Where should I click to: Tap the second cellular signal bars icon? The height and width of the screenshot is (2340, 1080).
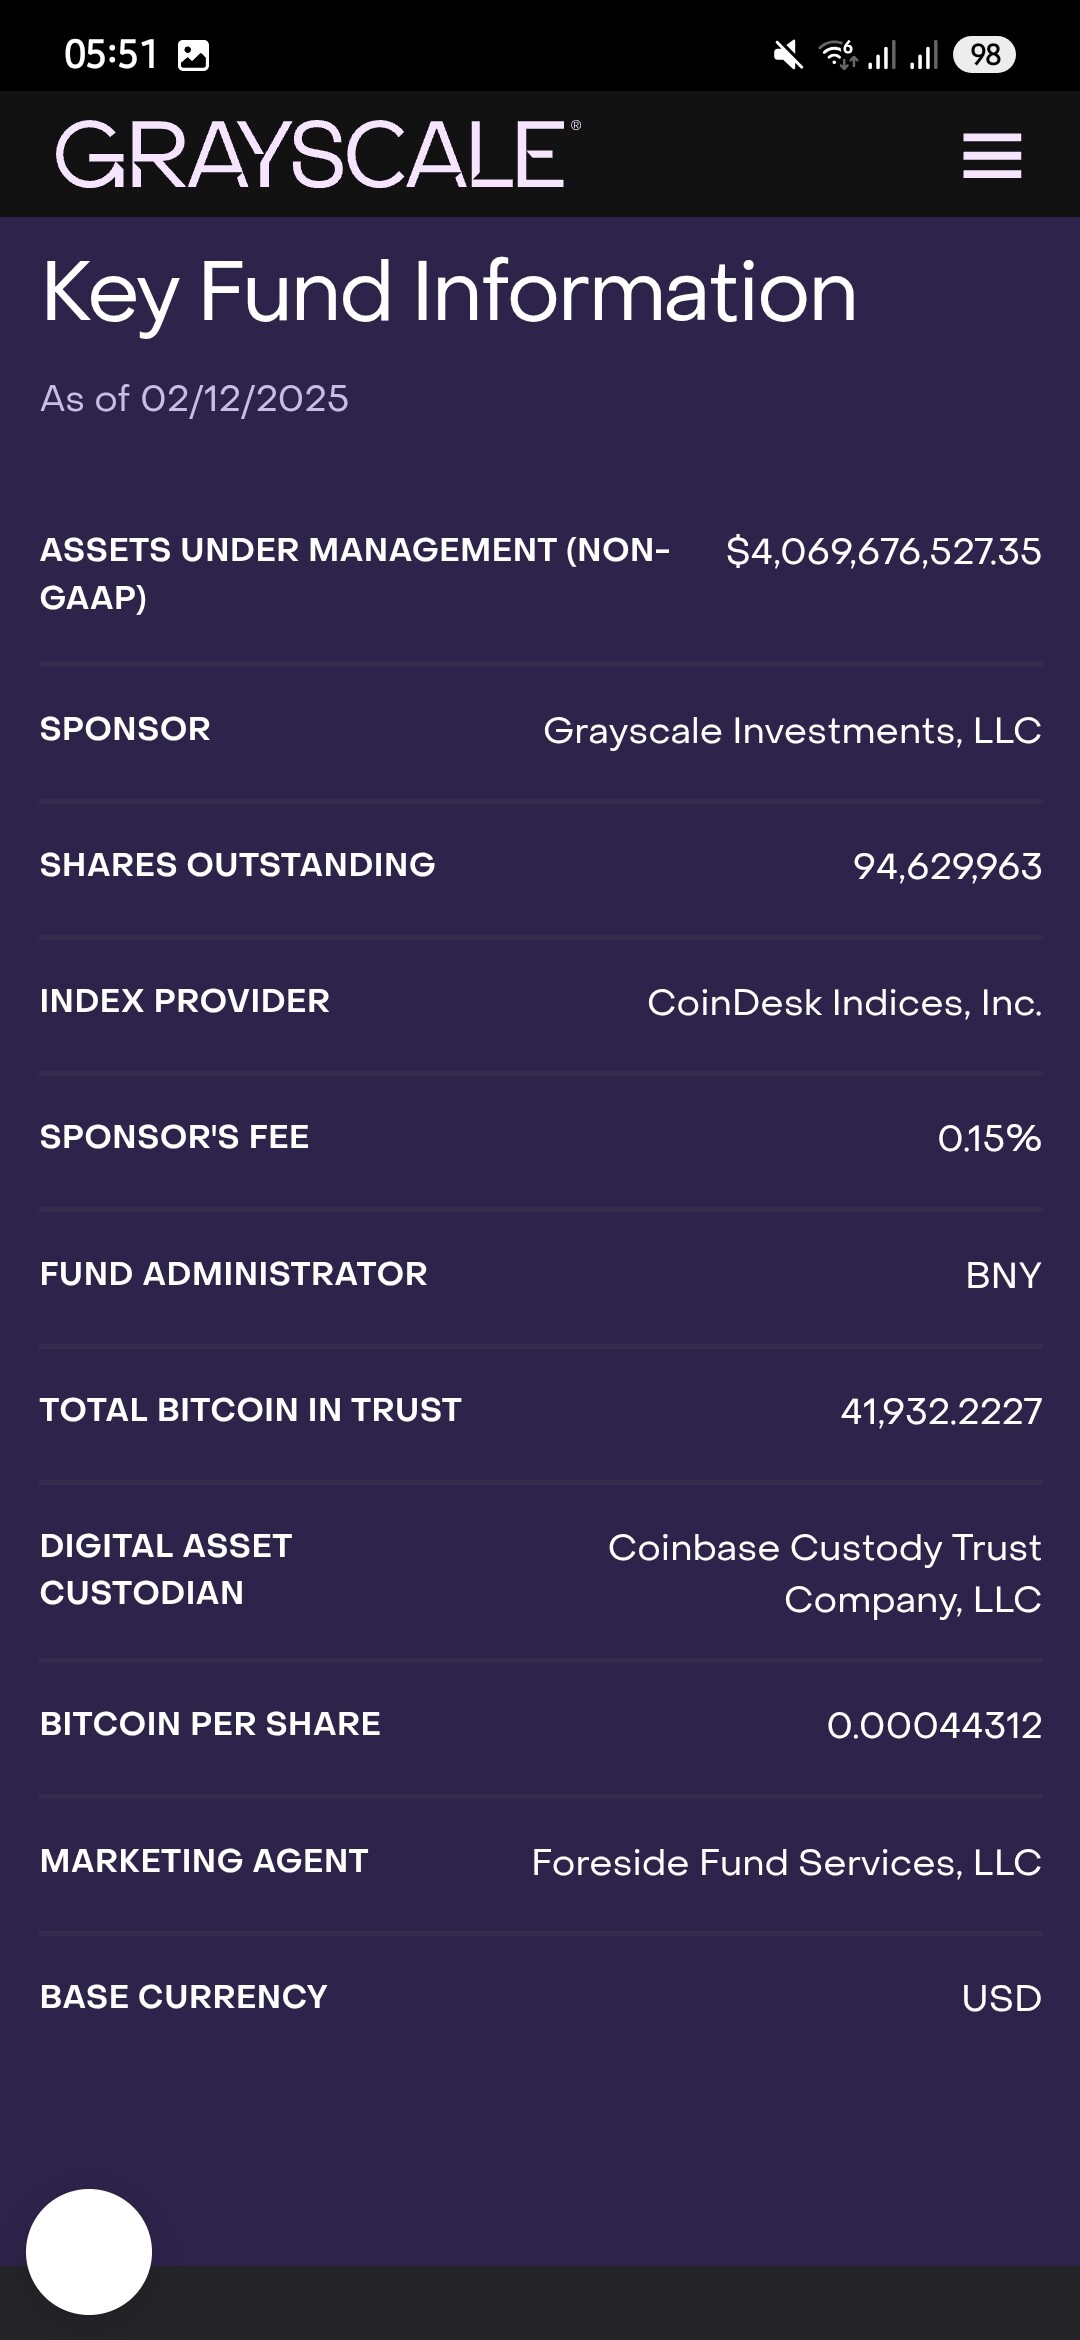[924, 55]
